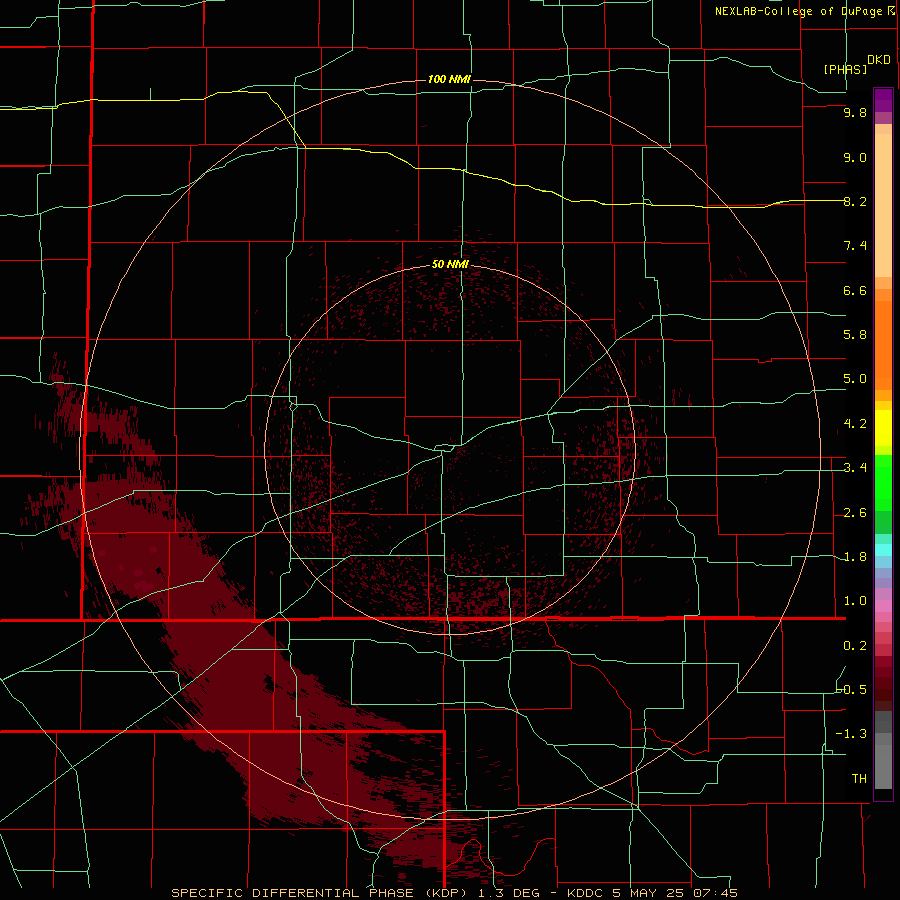Click the 100 NMI range ring label
This screenshot has height=900, width=900.
click(449, 79)
